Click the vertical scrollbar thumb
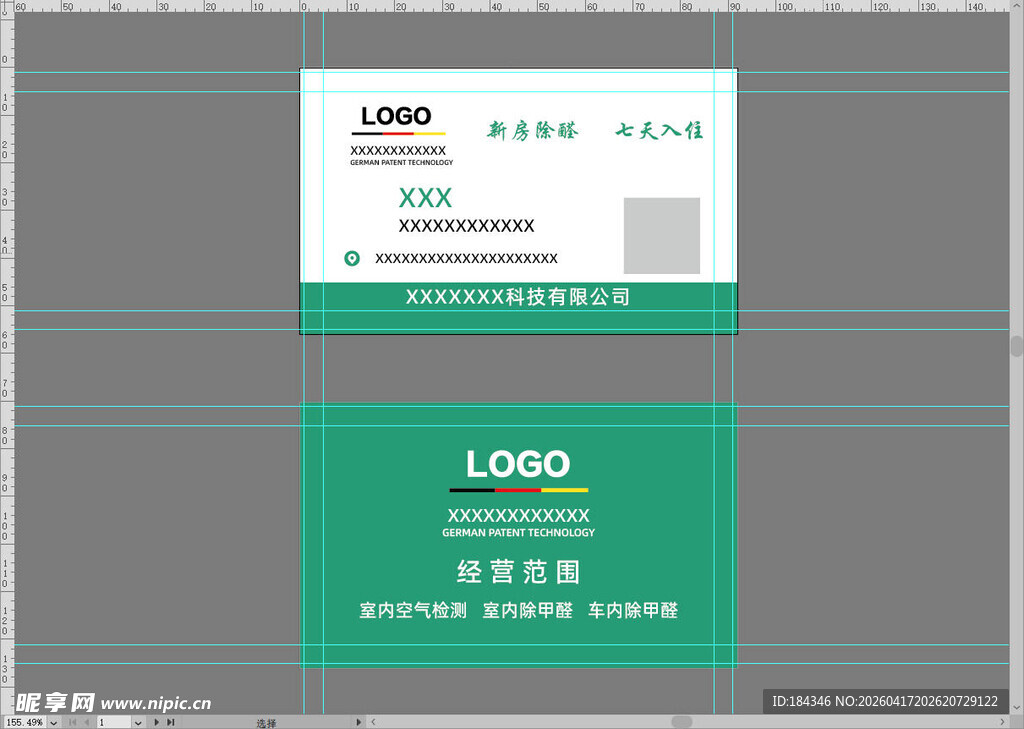The height and width of the screenshot is (729, 1024). point(1017,346)
